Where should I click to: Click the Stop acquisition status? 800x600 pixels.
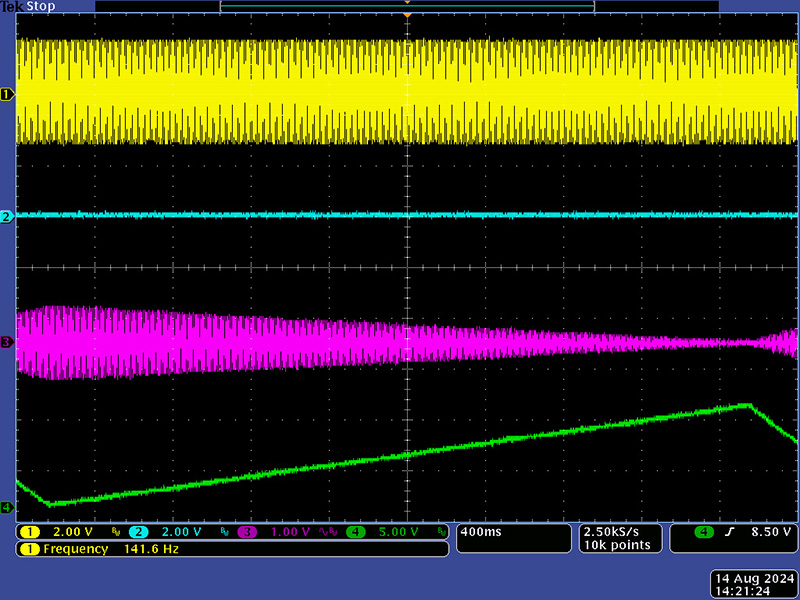(x=41, y=7)
